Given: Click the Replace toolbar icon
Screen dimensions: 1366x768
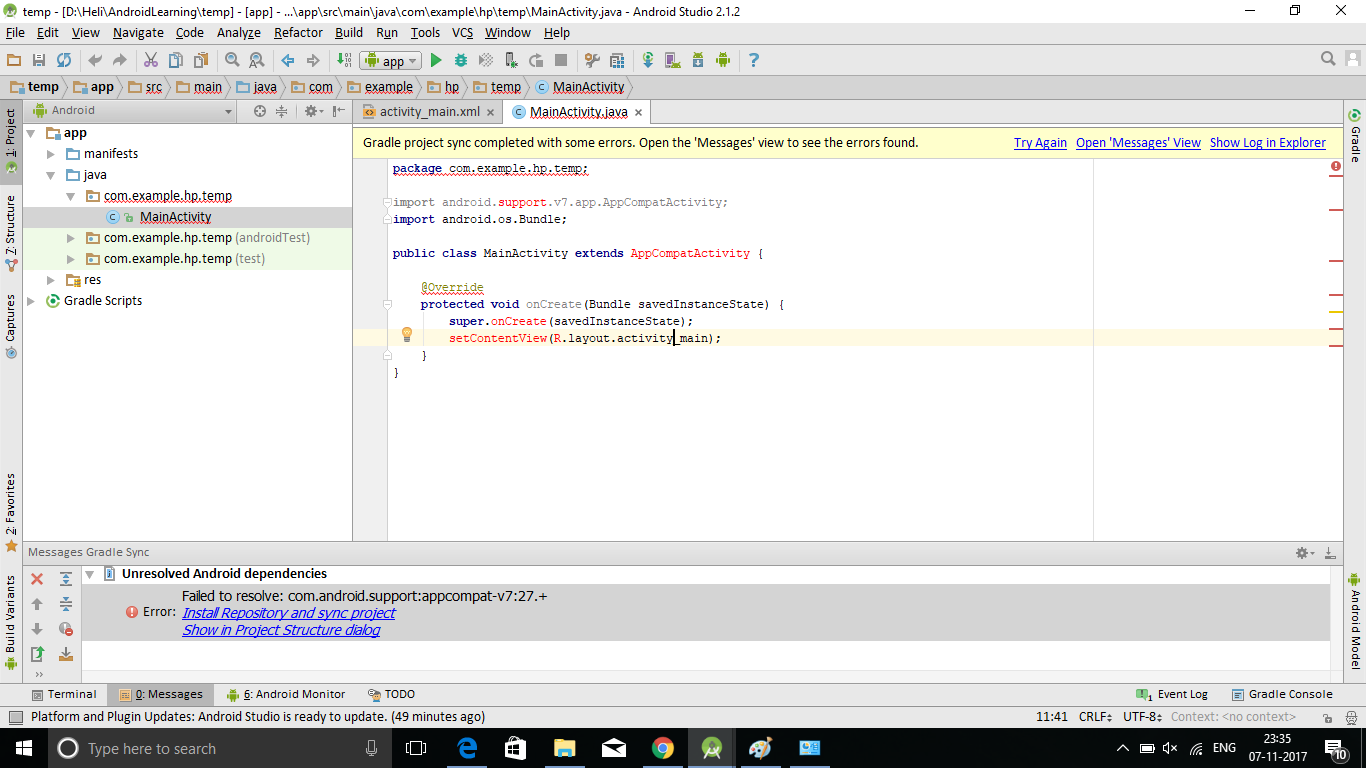Looking at the screenshot, I should pyautogui.click(x=257, y=60).
